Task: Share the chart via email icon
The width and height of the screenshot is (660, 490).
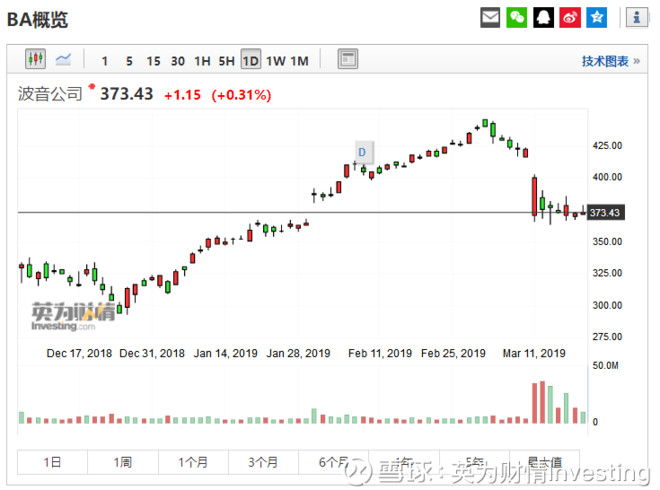Action: pos(490,18)
